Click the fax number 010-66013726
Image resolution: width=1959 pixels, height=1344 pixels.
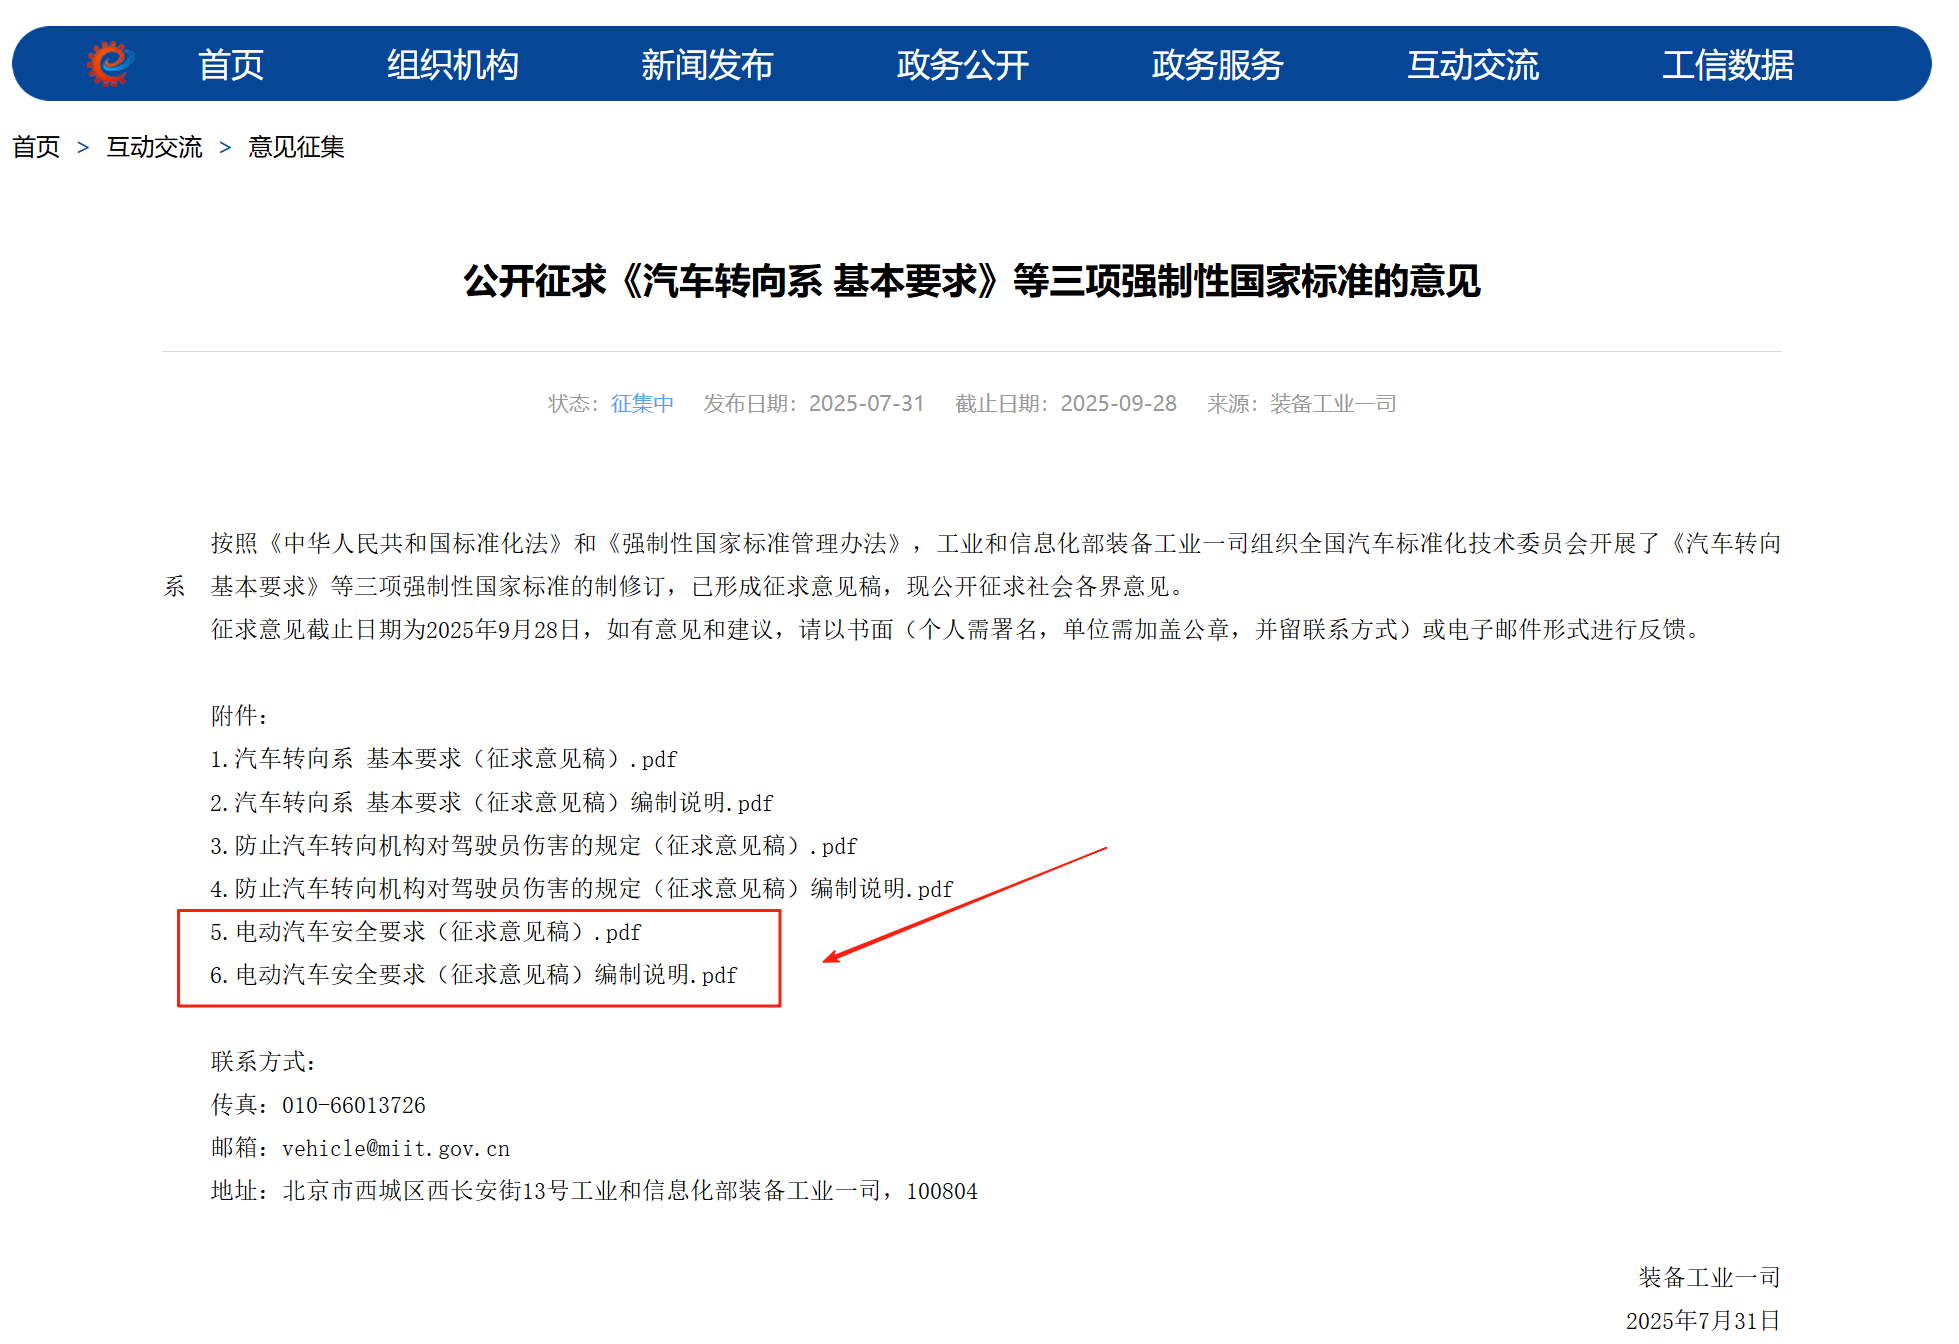click(354, 1105)
